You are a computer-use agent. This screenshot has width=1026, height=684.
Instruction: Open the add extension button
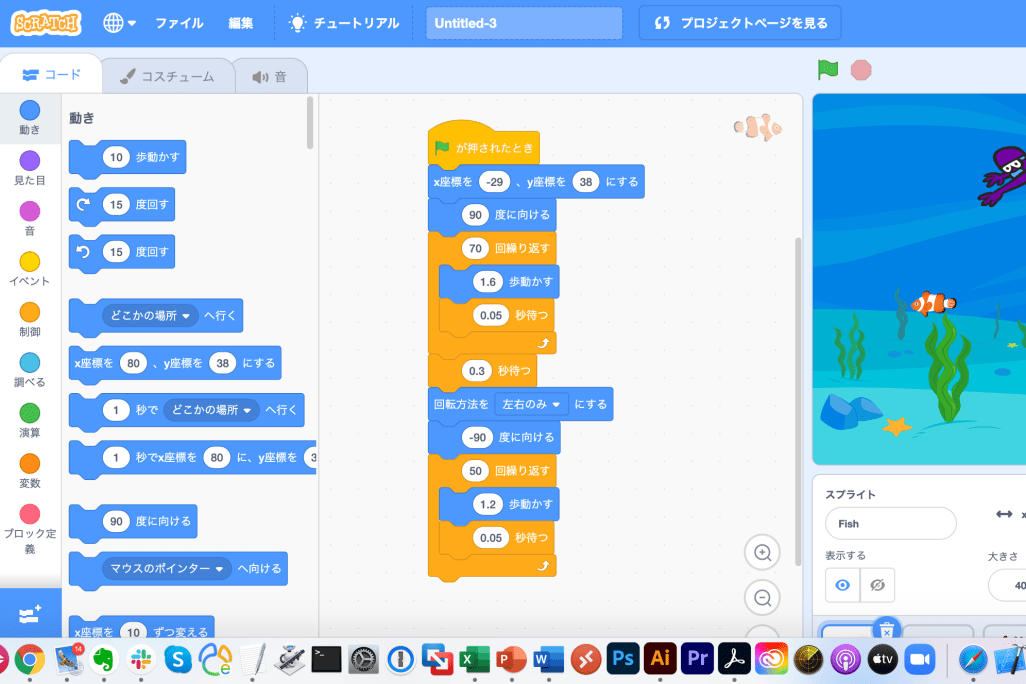[x=30, y=612]
